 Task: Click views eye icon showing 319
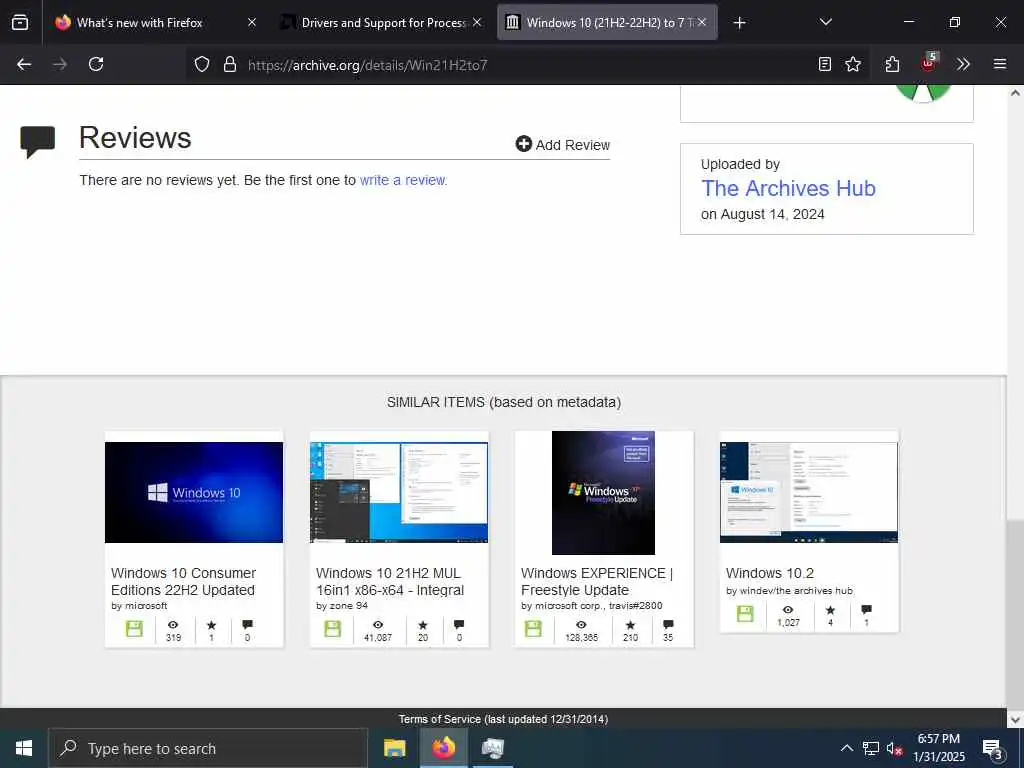pos(173,625)
